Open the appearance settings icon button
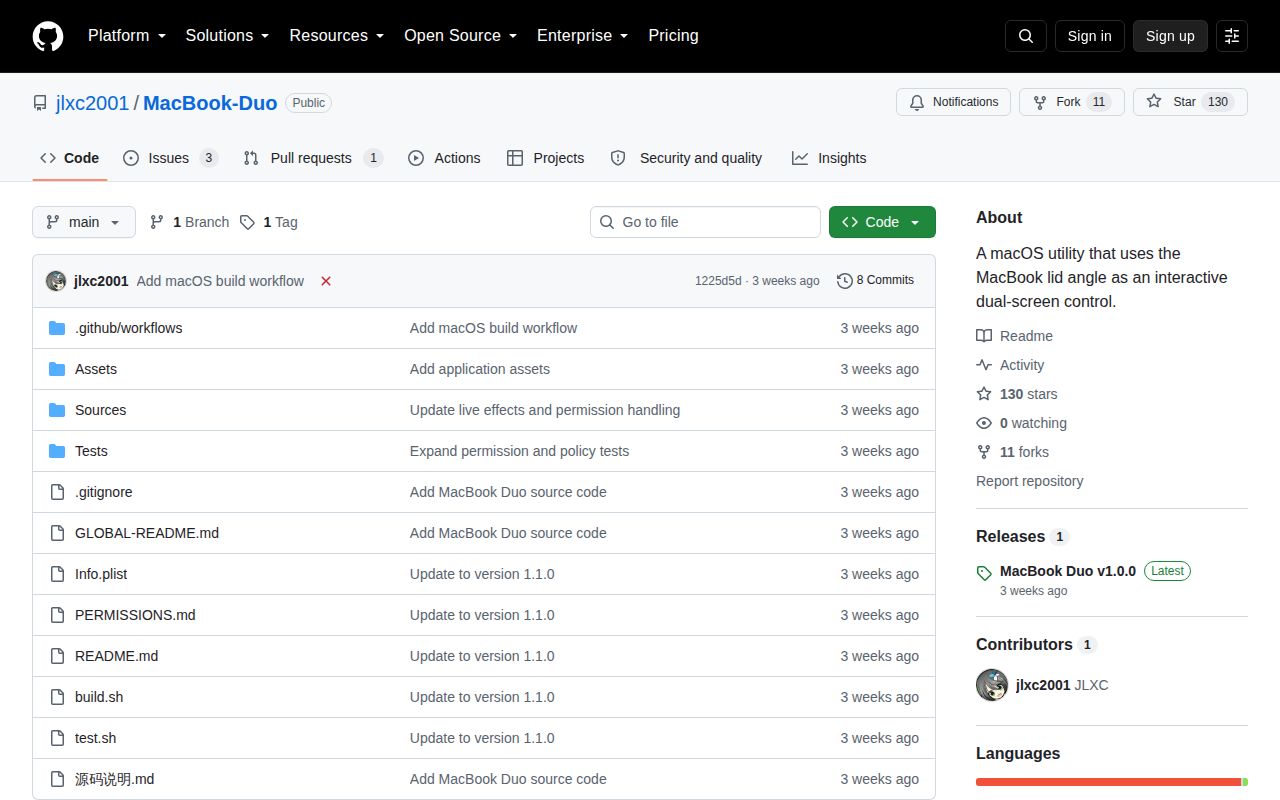Viewport: 1280px width, 800px height. point(1232,36)
